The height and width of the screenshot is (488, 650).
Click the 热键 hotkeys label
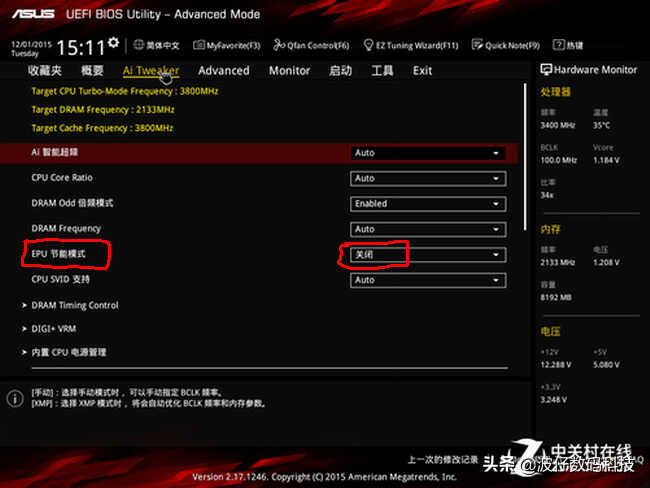[x=575, y=45]
